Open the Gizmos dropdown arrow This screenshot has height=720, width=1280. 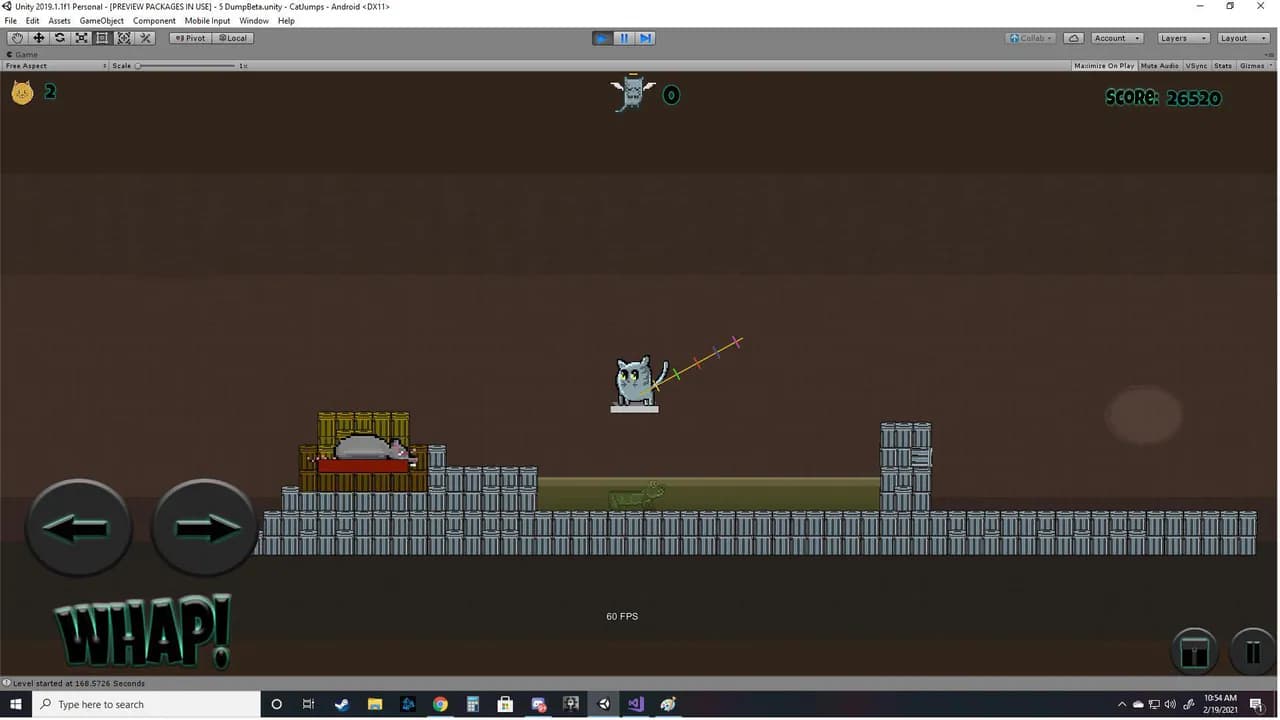(x=1271, y=66)
